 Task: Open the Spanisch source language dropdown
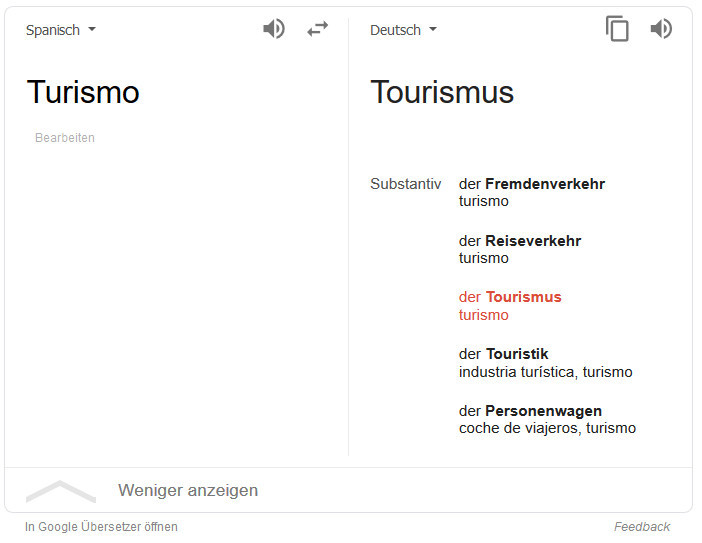[x=61, y=30]
